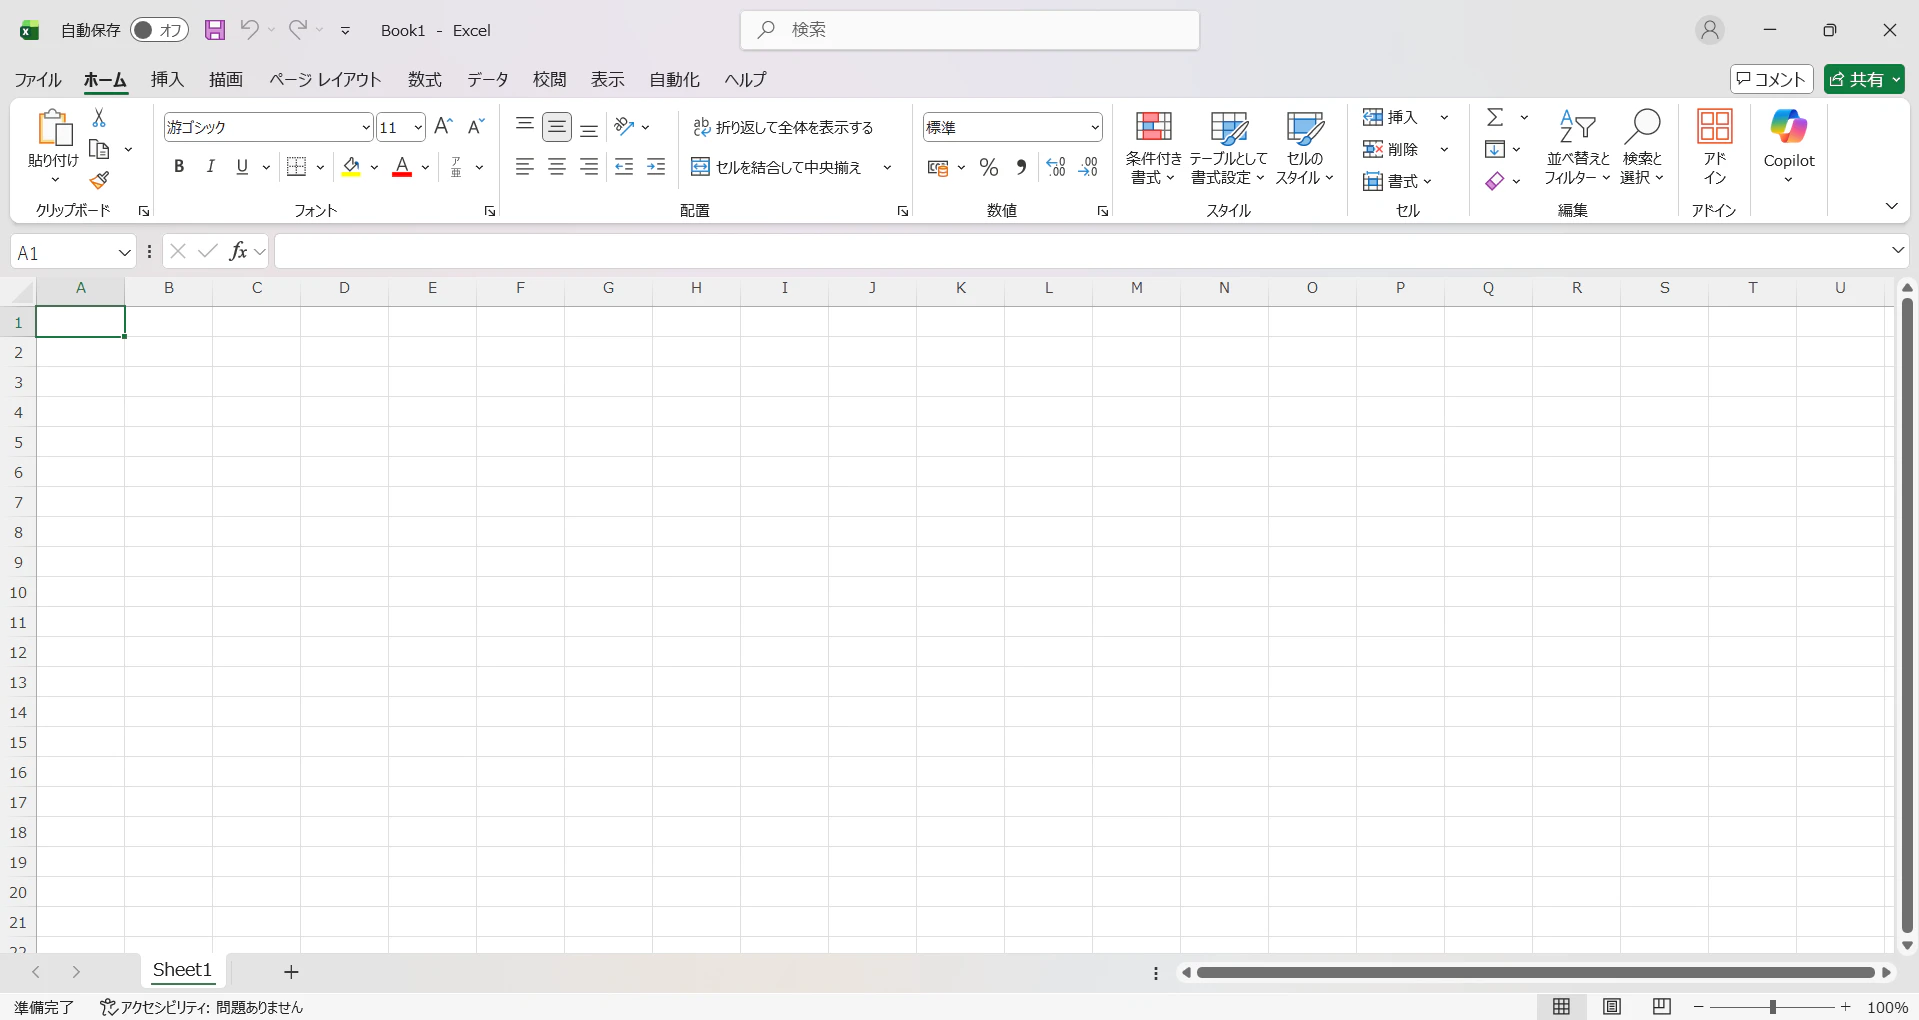Viewport: 1919px width, 1020px height.
Task: Decrease indent icon in alignment group
Action: coord(624,167)
